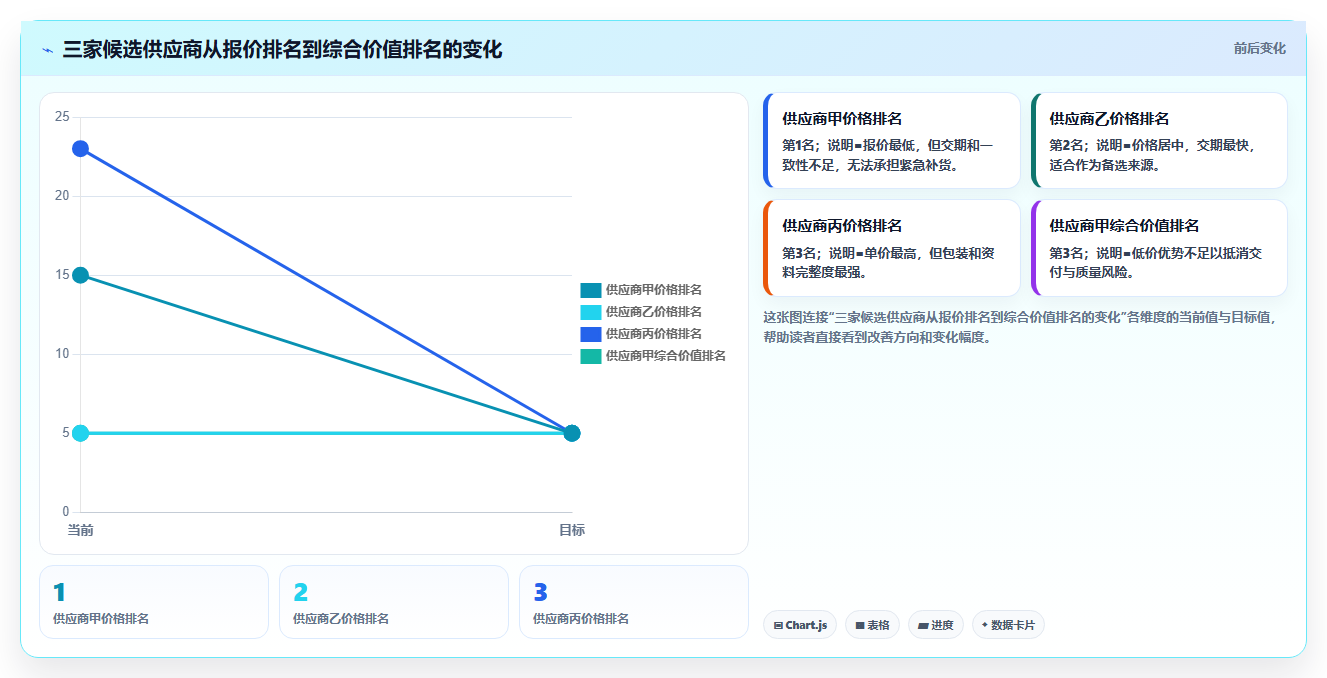1327x678 pixels.
Task: Click the y-axis label 20
Action: 62,196
